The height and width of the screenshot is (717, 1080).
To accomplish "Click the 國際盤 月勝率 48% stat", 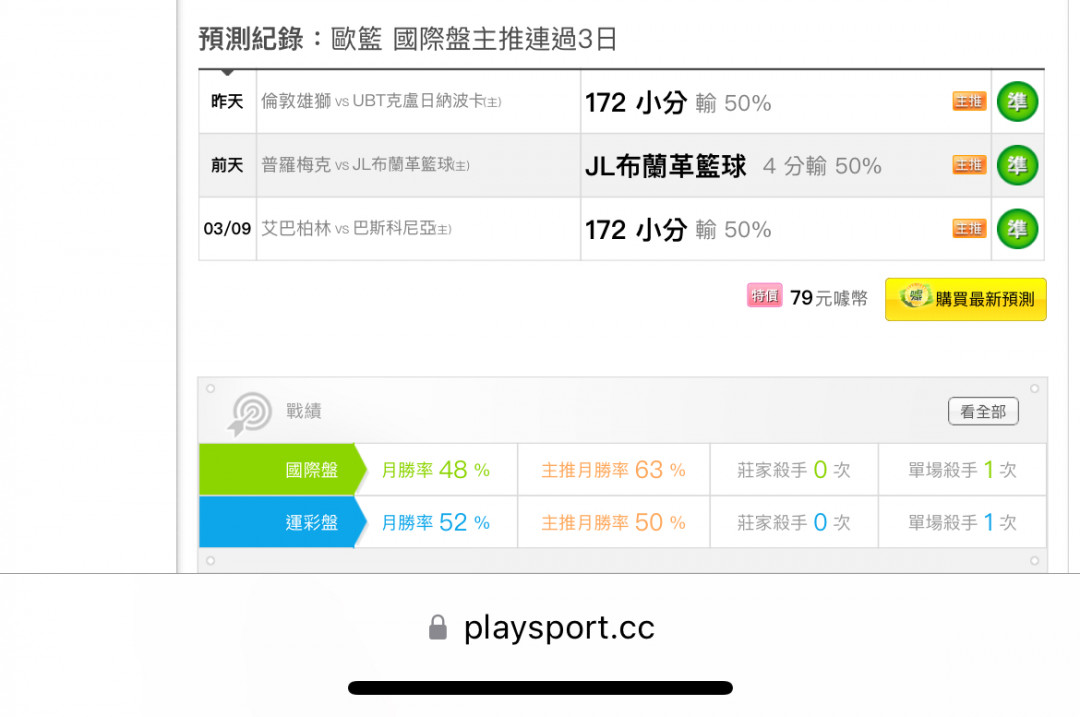I will pyautogui.click(x=435, y=470).
